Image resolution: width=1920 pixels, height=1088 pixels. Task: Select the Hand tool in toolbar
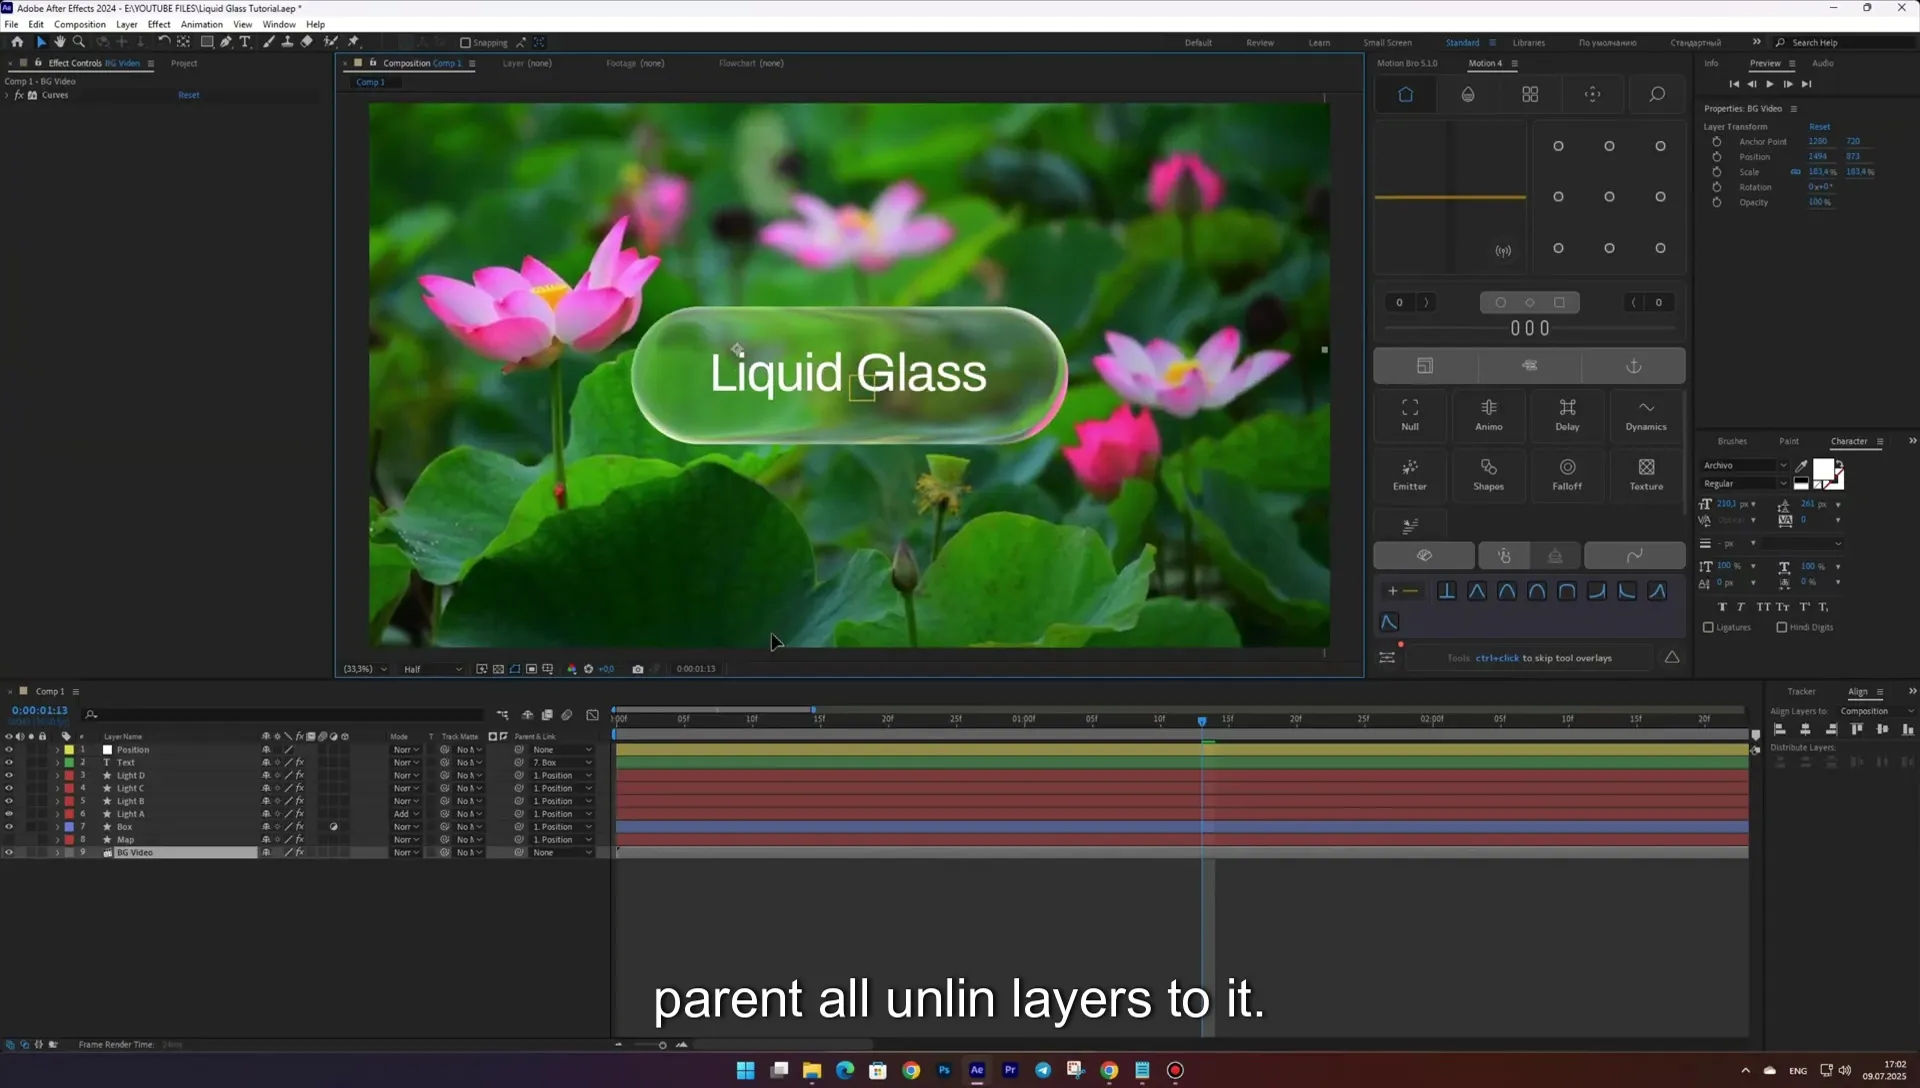pos(60,42)
